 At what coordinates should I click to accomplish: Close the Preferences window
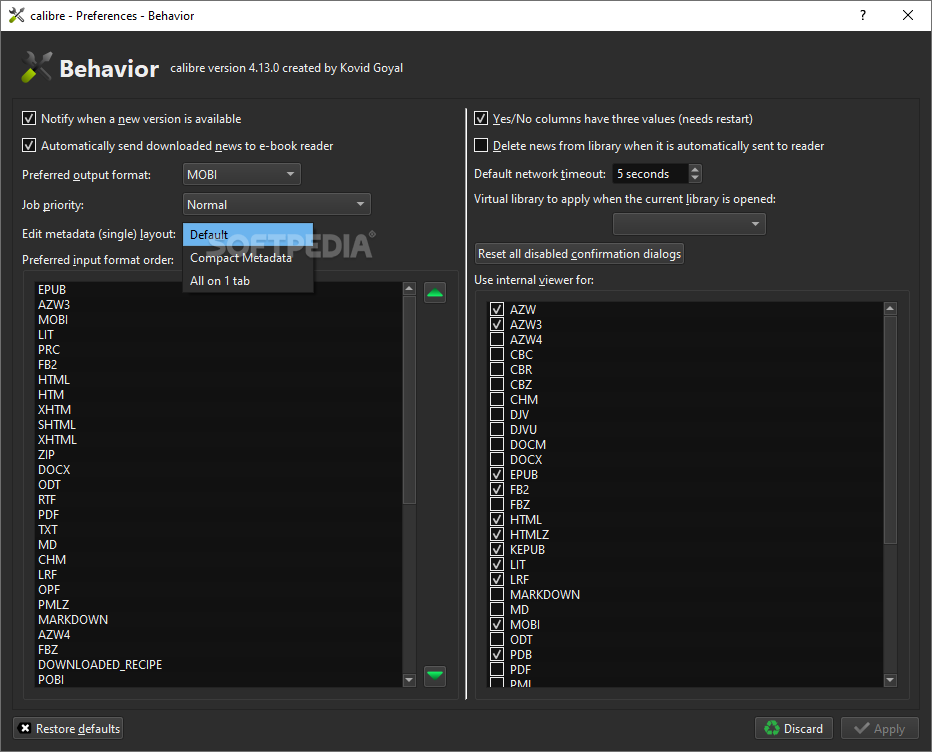click(x=908, y=15)
